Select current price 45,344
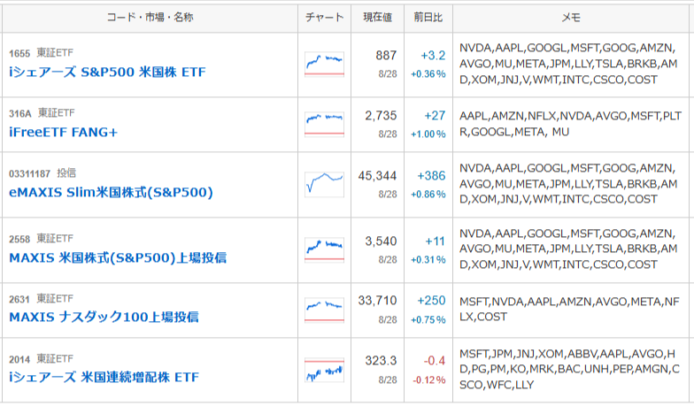This screenshot has width=694, height=406. click(x=378, y=176)
